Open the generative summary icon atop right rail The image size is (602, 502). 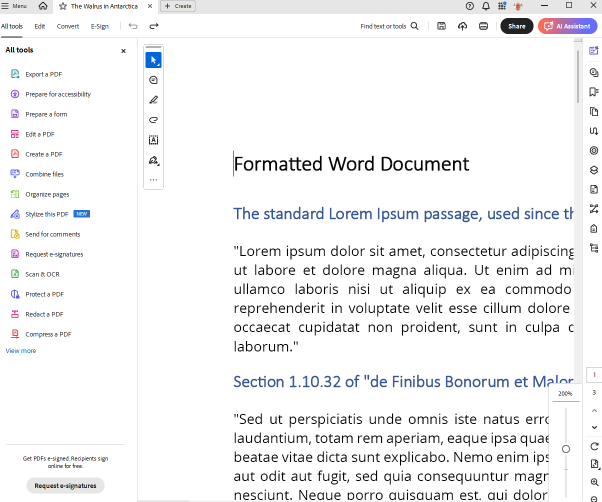(594, 50)
